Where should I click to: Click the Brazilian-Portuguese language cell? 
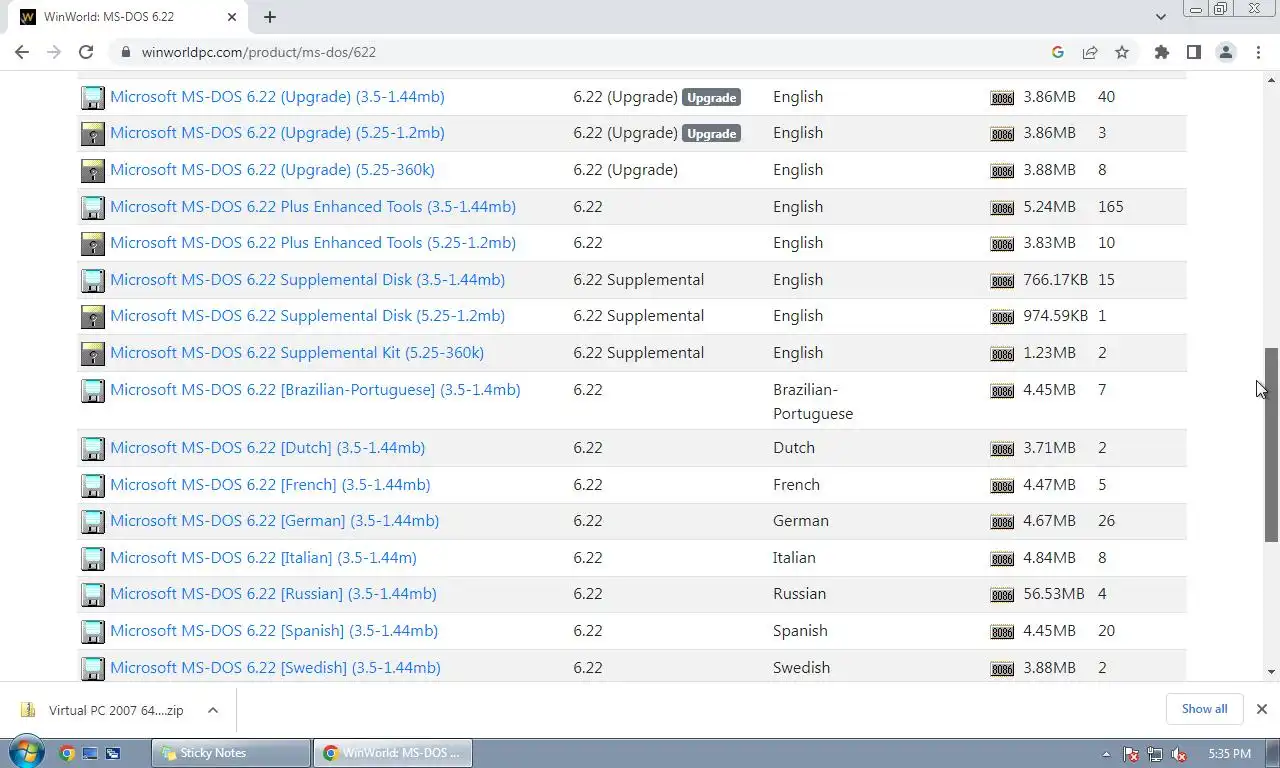[812, 401]
